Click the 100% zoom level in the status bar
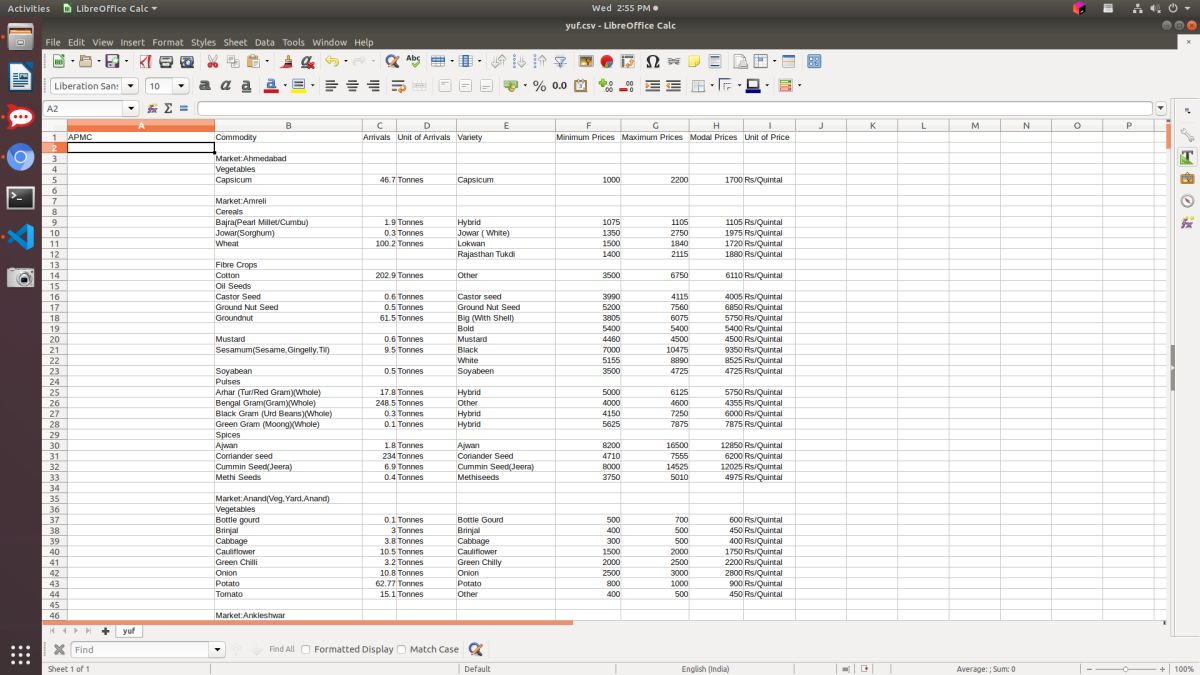The height and width of the screenshot is (675, 1200). pos(1184,669)
